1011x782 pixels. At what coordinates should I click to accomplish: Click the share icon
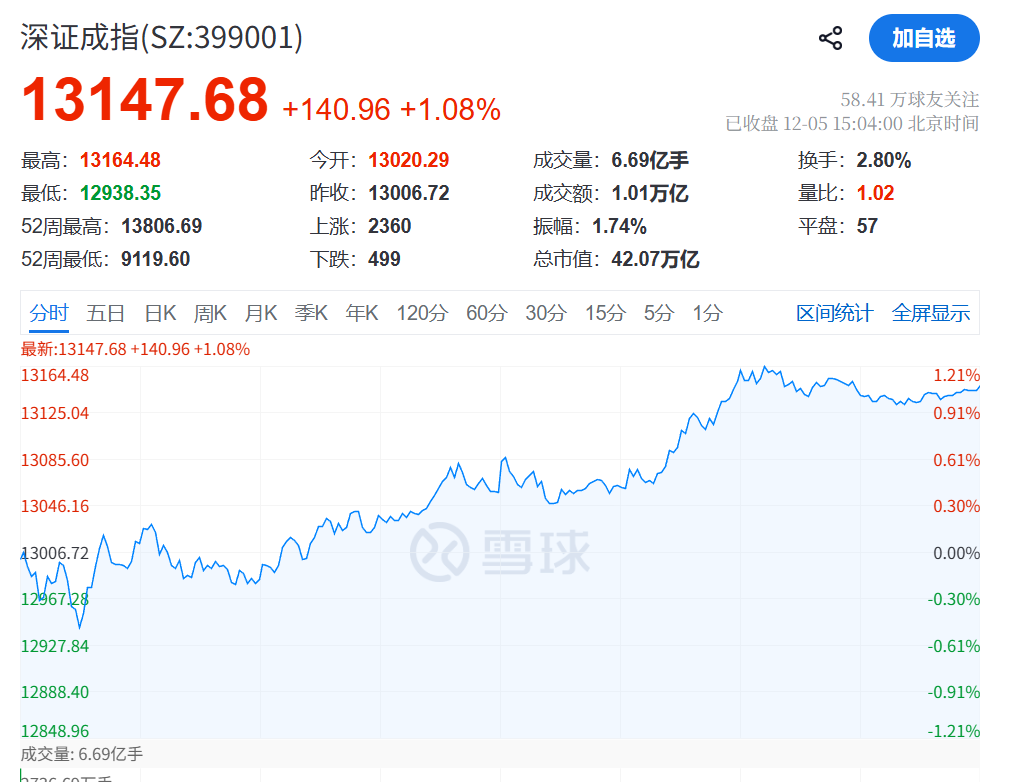pyautogui.click(x=830, y=39)
